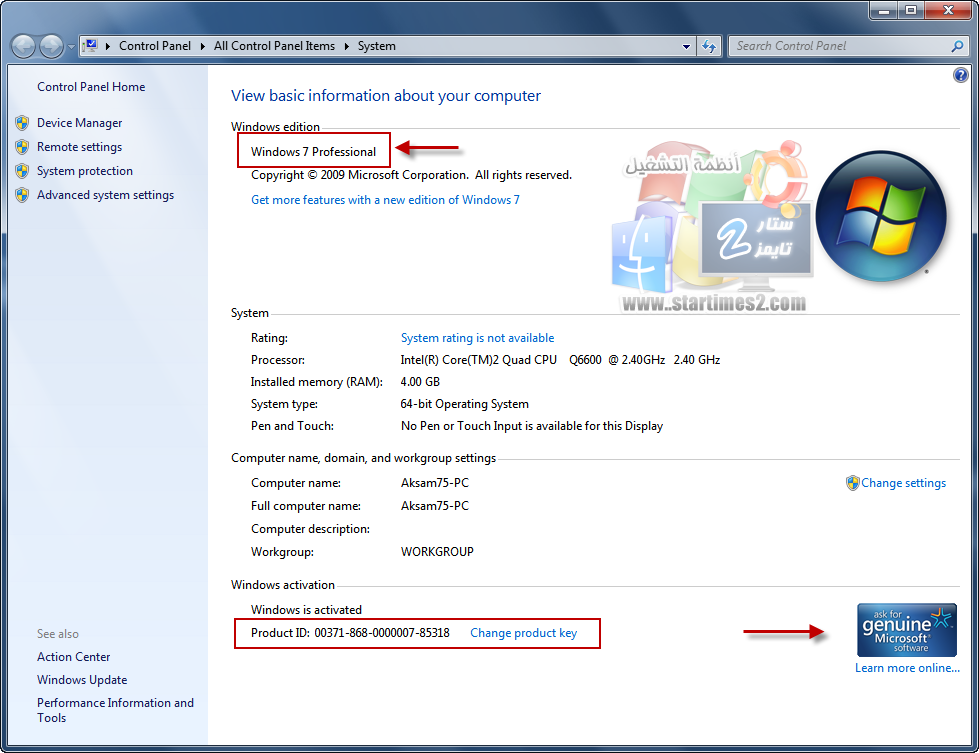
Task: Click the Windows logo orb image
Action: pyautogui.click(x=881, y=216)
